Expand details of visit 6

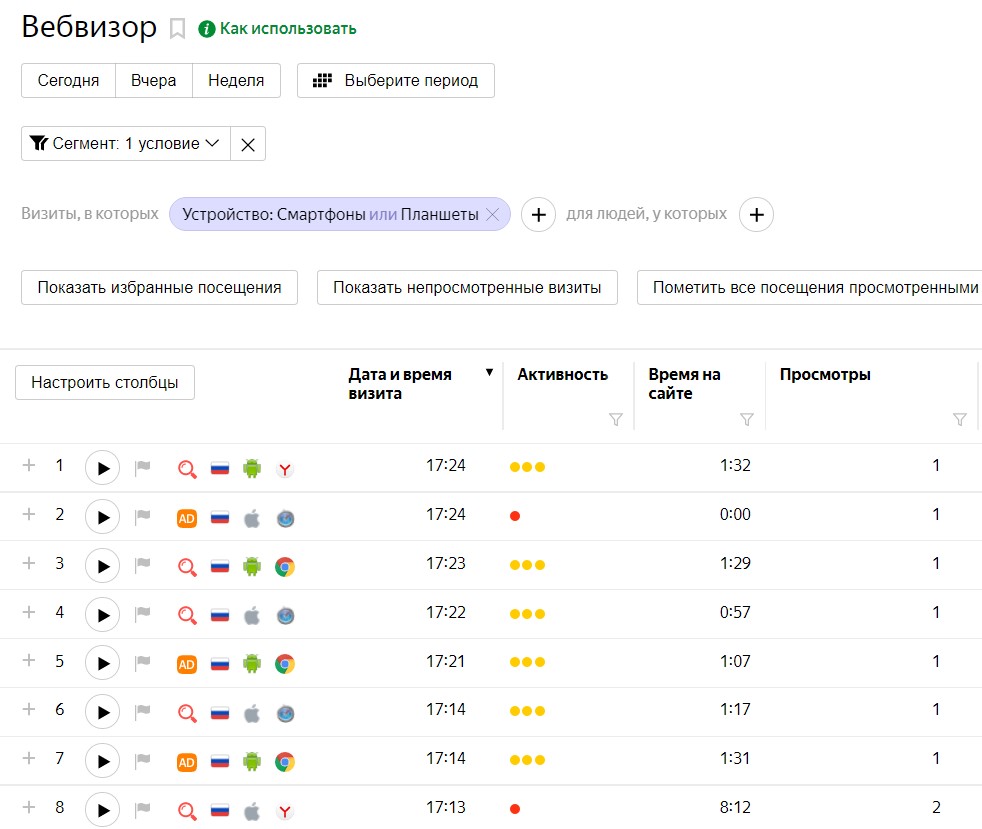[29, 709]
